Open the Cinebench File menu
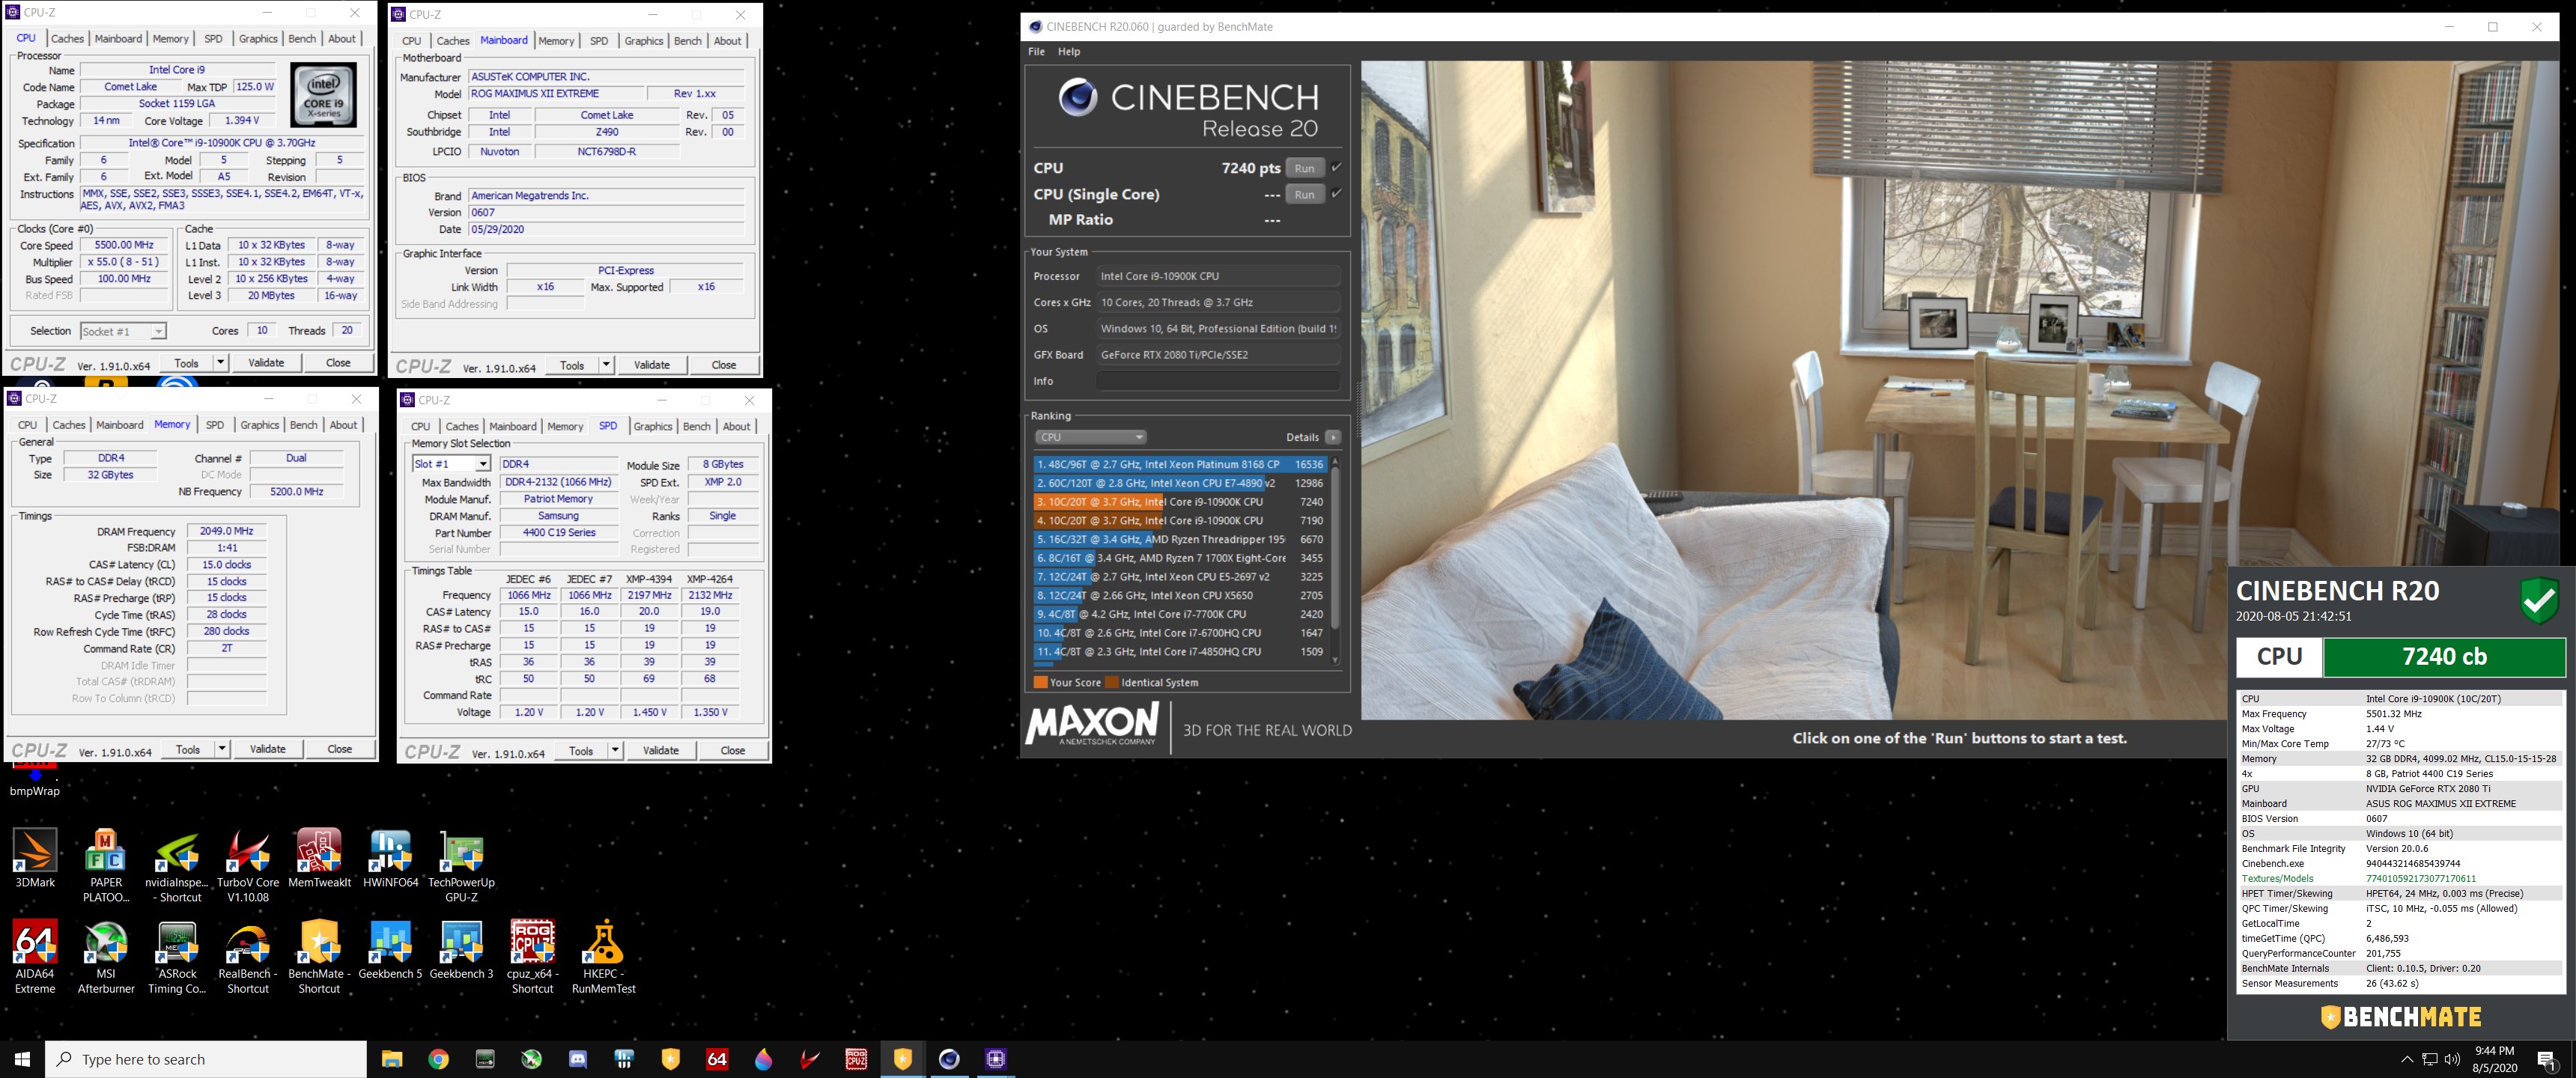Image resolution: width=2576 pixels, height=1078 pixels. [1036, 51]
